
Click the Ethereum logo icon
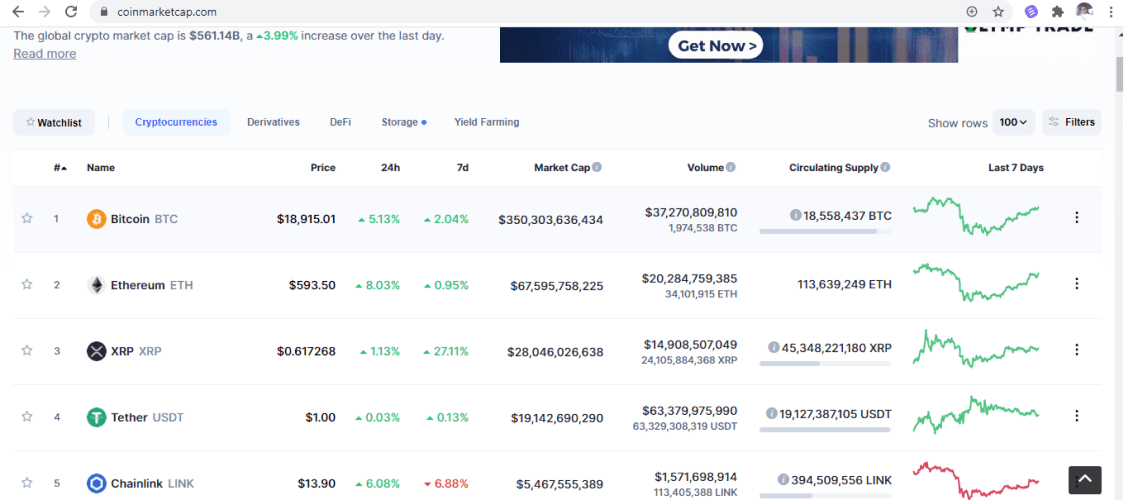(96, 285)
